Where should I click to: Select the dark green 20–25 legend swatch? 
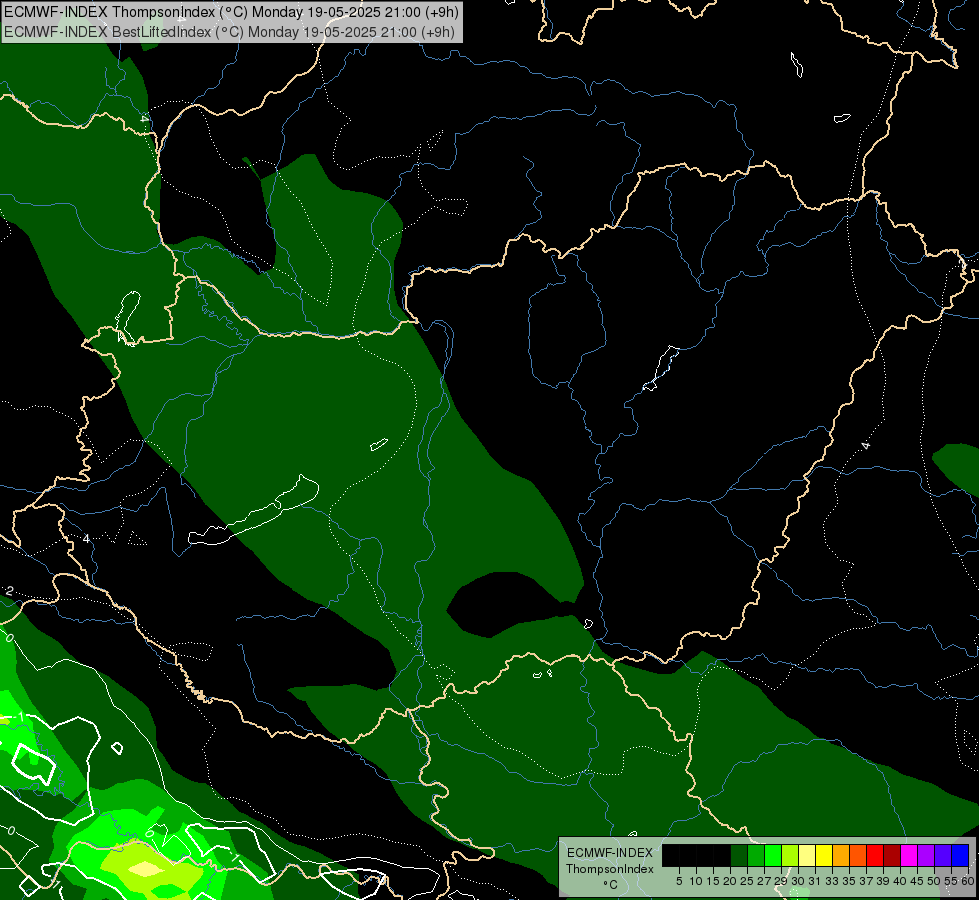click(739, 855)
